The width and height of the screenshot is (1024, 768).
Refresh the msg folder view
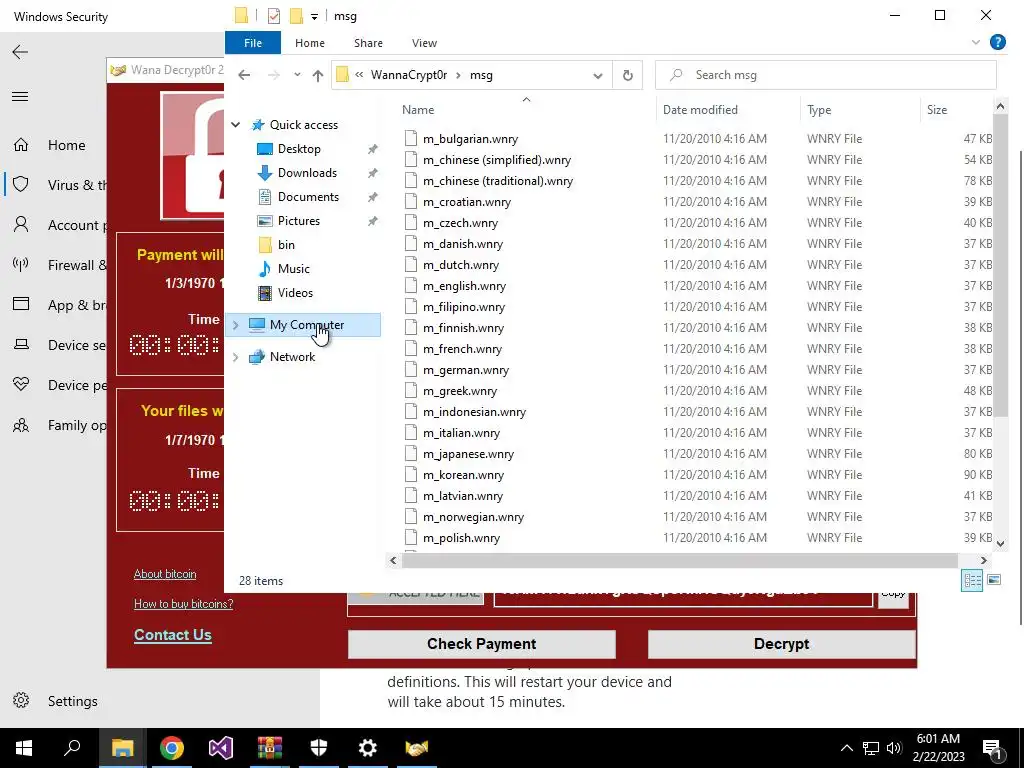tap(628, 75)
